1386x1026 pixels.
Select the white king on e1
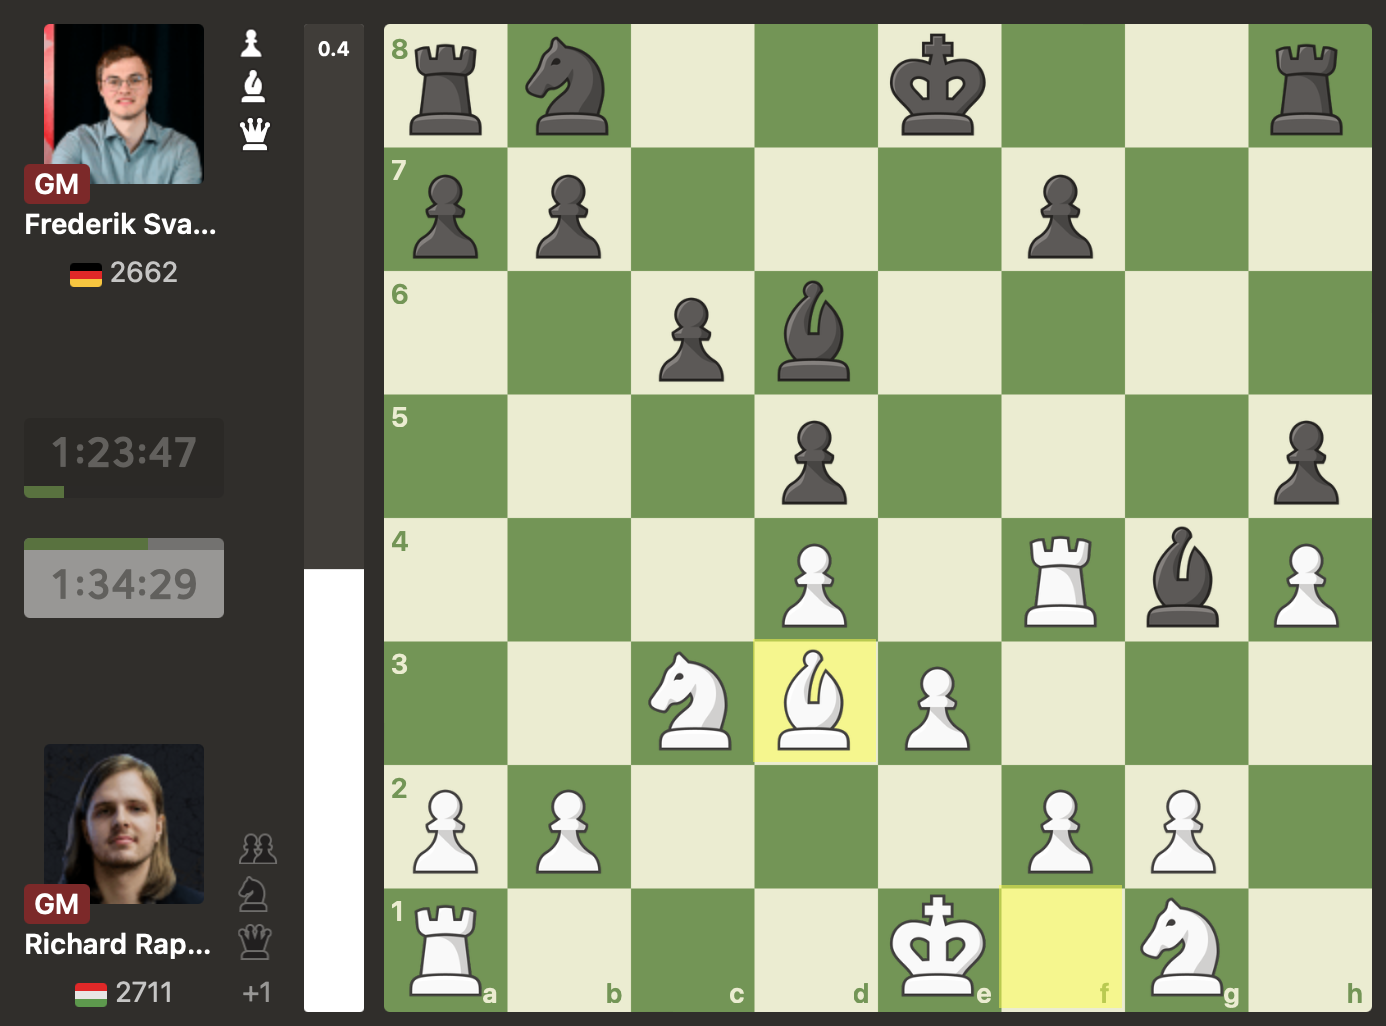pos(939,949)
